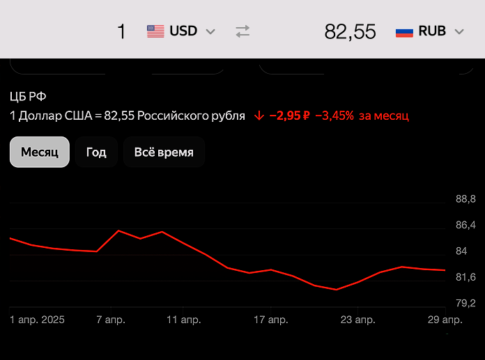The image size is (485, 360).
Task: Click the chart low point near 23 апр.
Action: click(x=336, y=289)
